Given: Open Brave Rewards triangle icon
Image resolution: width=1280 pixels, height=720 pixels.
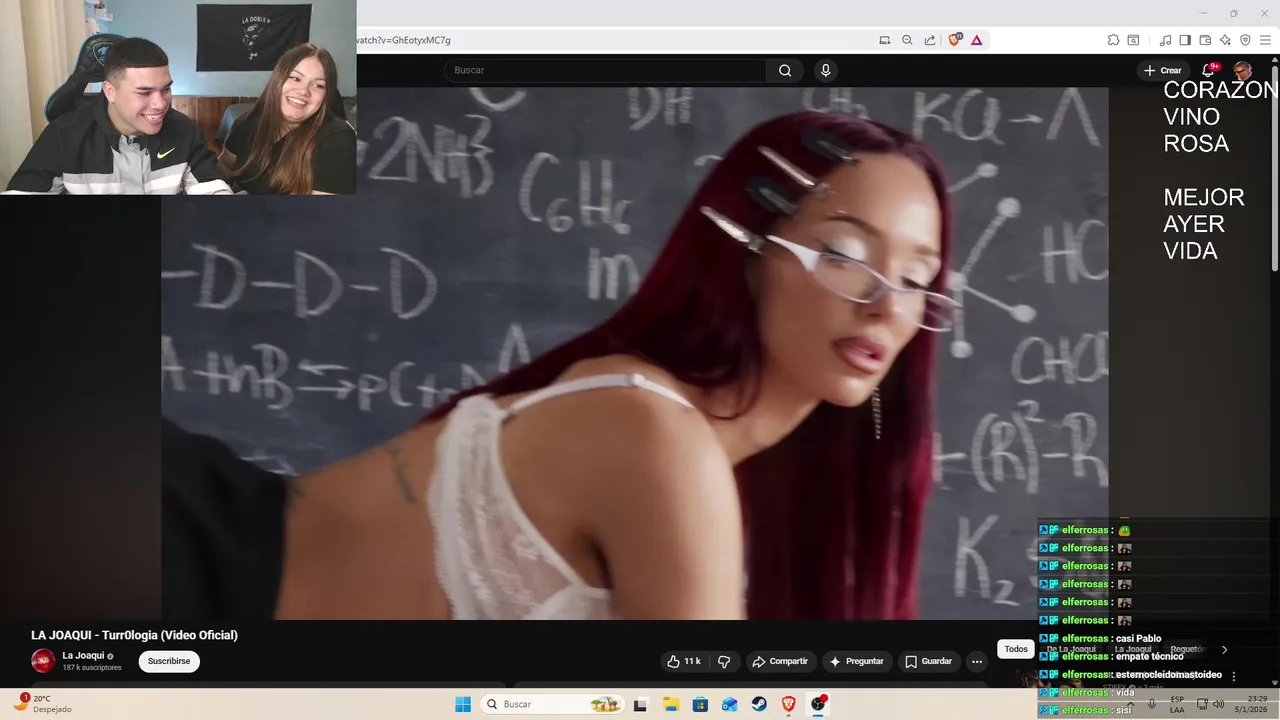Looking at the screenshot, I should coord(976,40).
